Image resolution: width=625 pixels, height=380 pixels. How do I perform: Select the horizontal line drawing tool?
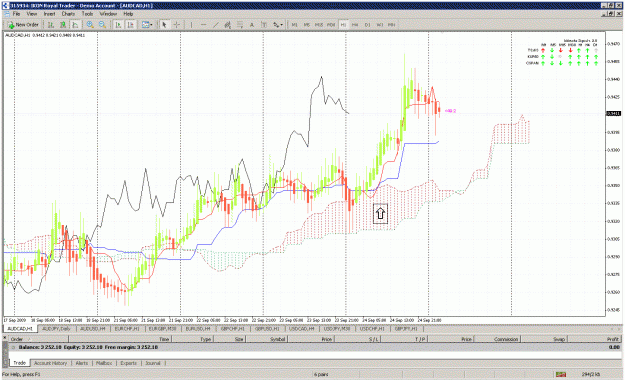click(x=204, y=25)
